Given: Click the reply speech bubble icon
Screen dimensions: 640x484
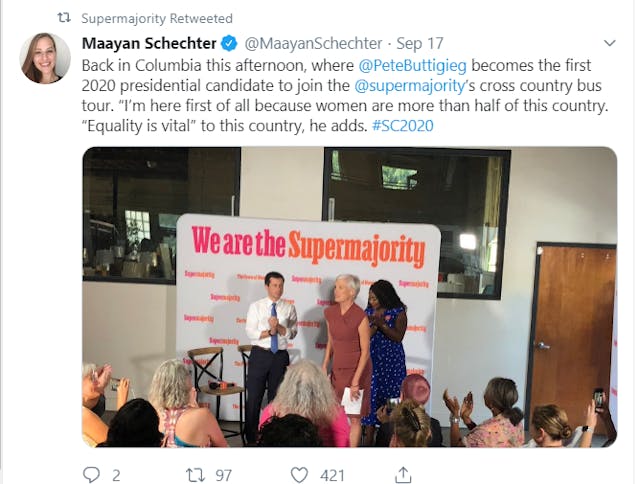Looking at the screenshot, I should click(92, 474).
